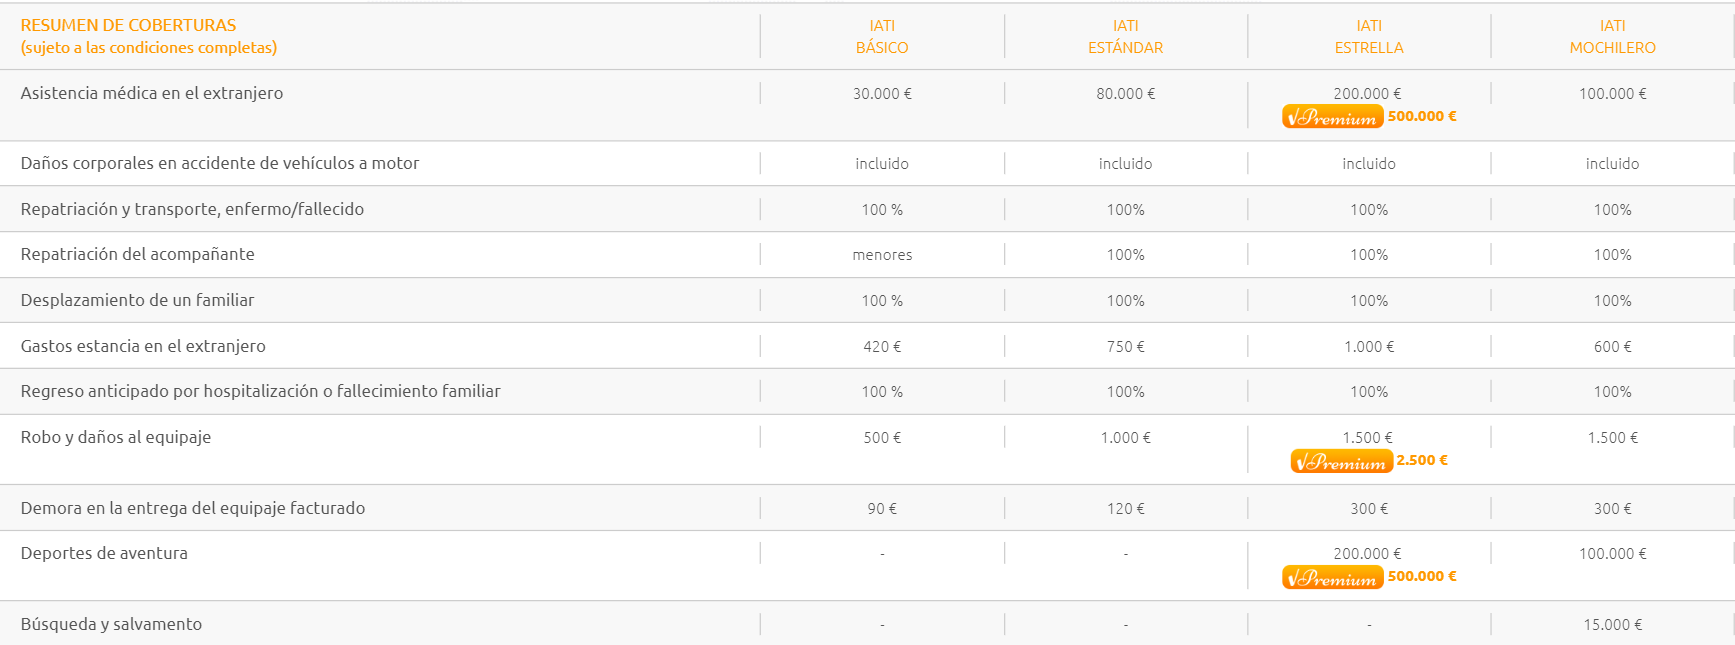
Task: Click the 30.000 € Básico medical amount
Action: click(x=882, y=94)
